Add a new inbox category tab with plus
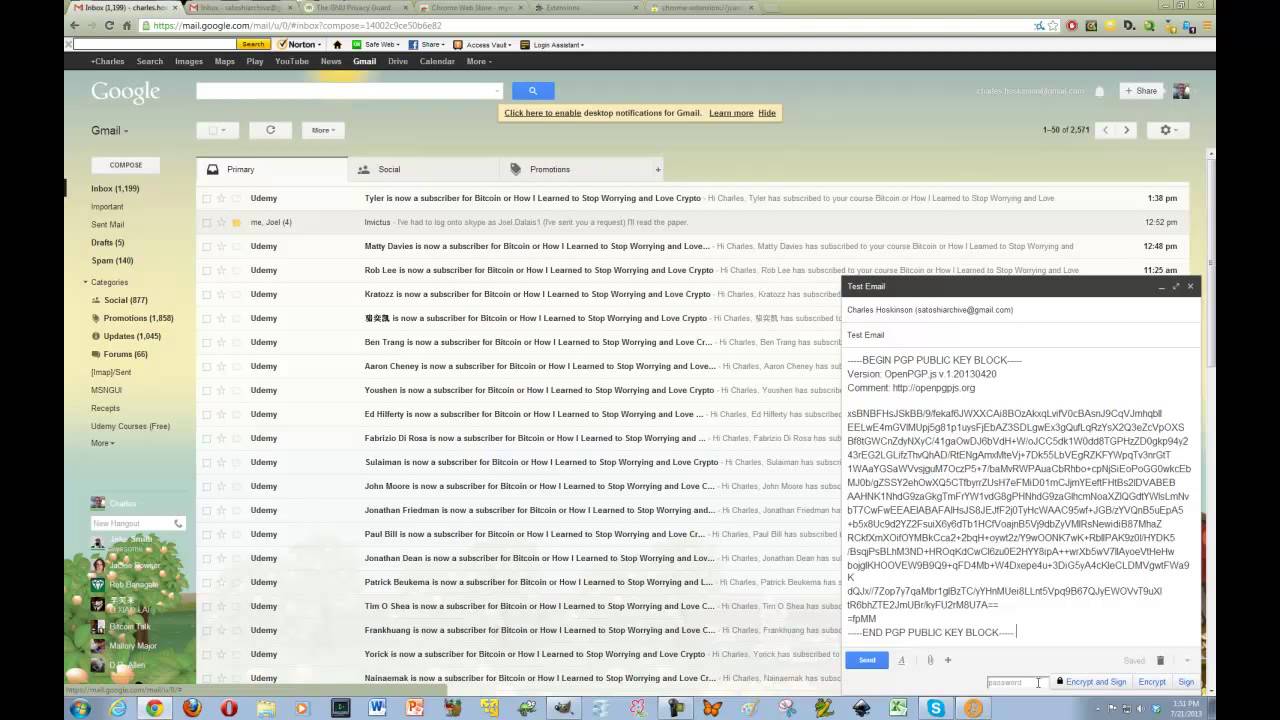Screen dimensions: 1280x720 tap(658, 169)
